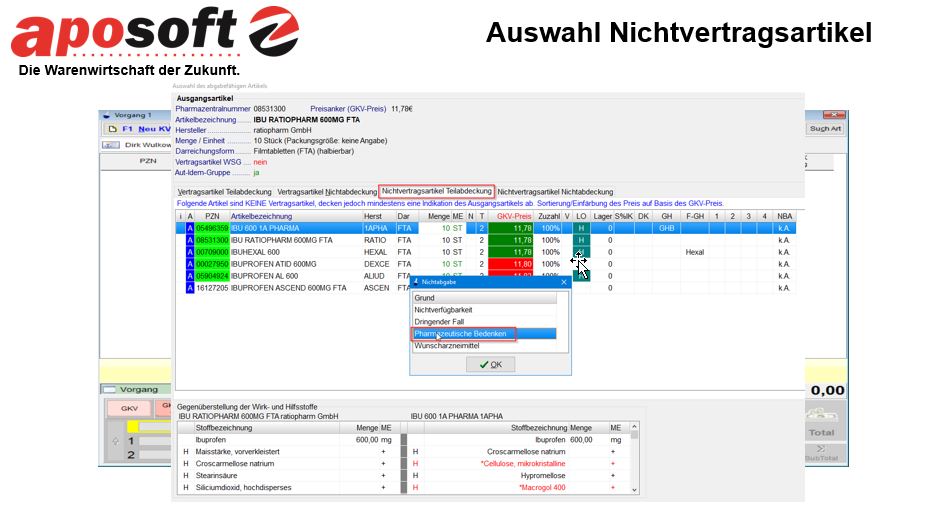Click left Stoffbezeichnung column header
933x515 pixels.
click(265, 428)
